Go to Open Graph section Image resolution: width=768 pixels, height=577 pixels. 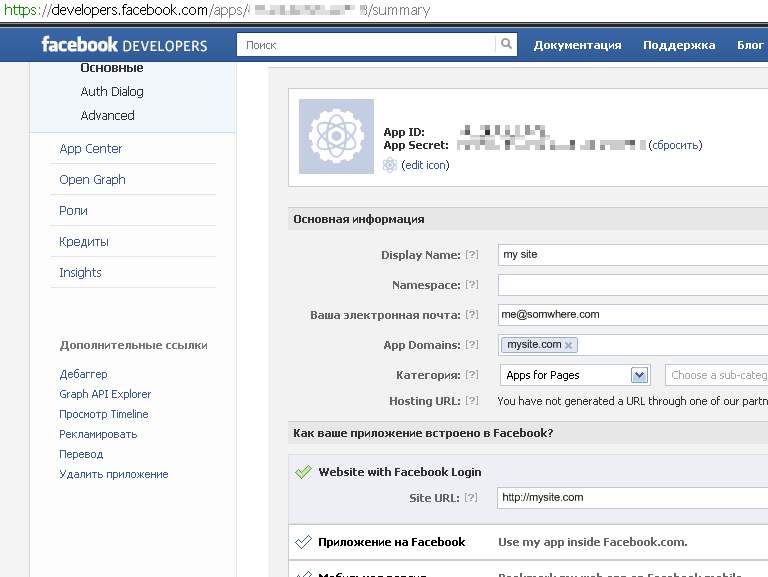92,180
